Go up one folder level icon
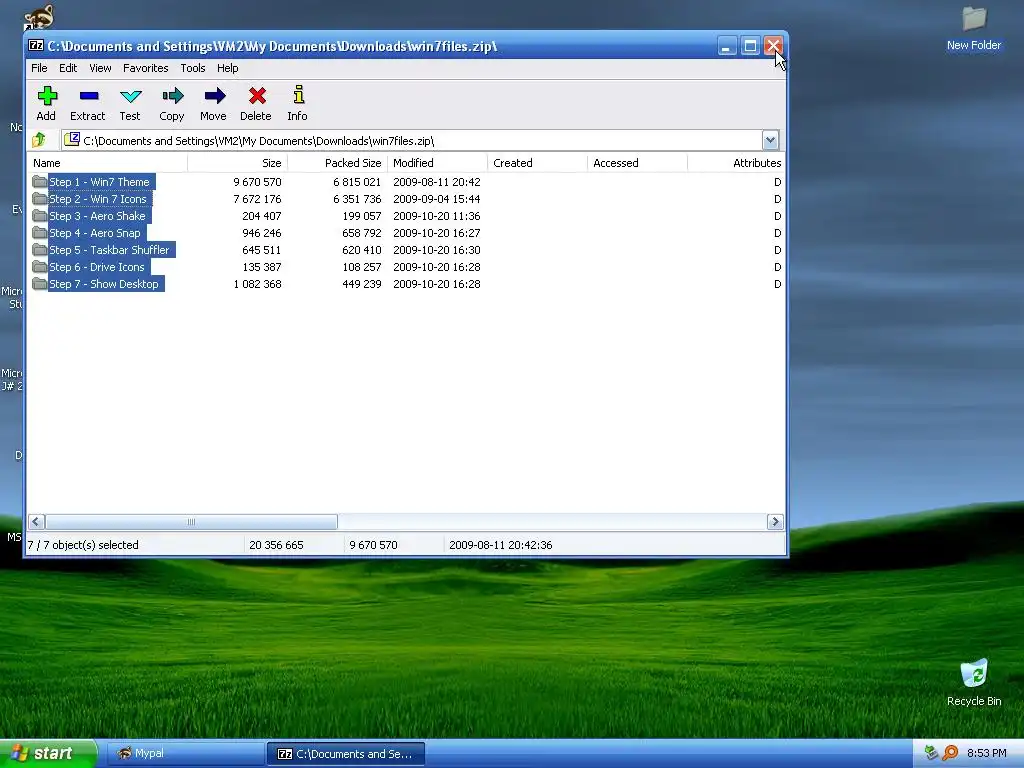The height and width of the screenshot is (768, 1024). coord(39,140)
